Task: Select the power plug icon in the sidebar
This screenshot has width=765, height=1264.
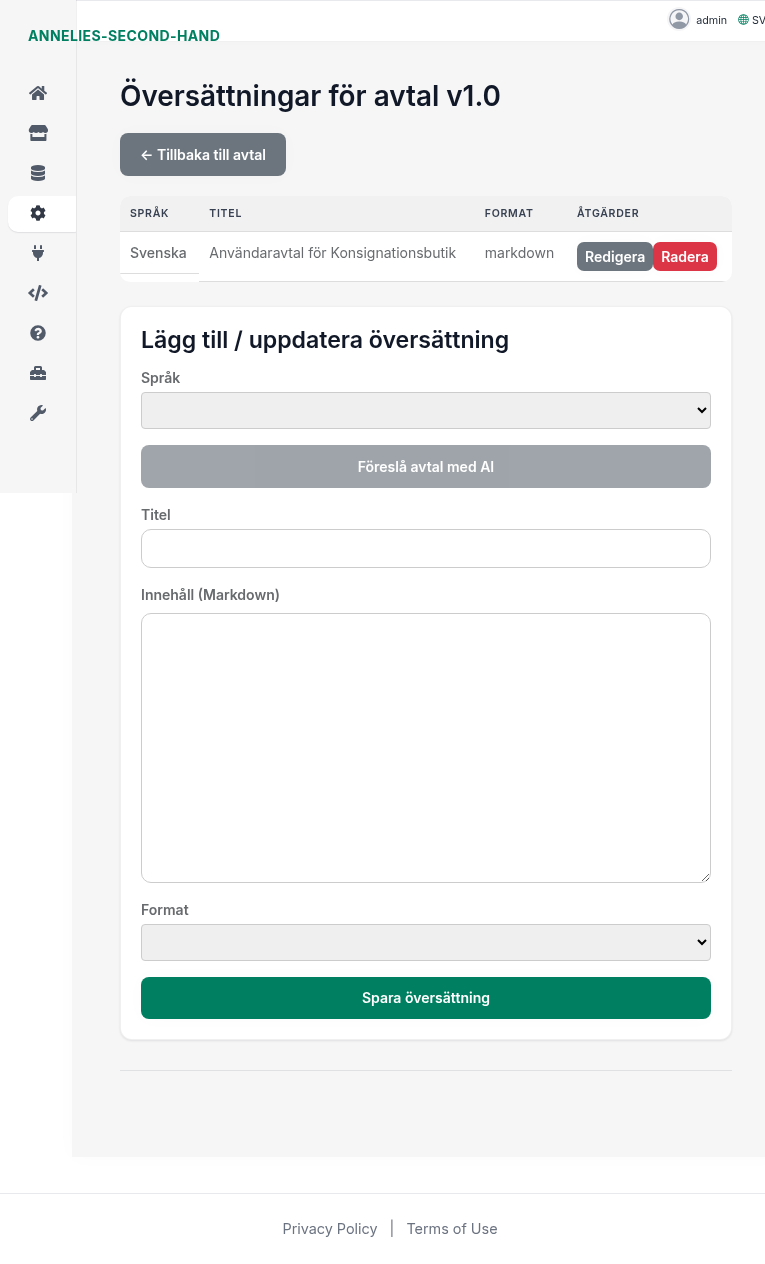Action: 37,253
